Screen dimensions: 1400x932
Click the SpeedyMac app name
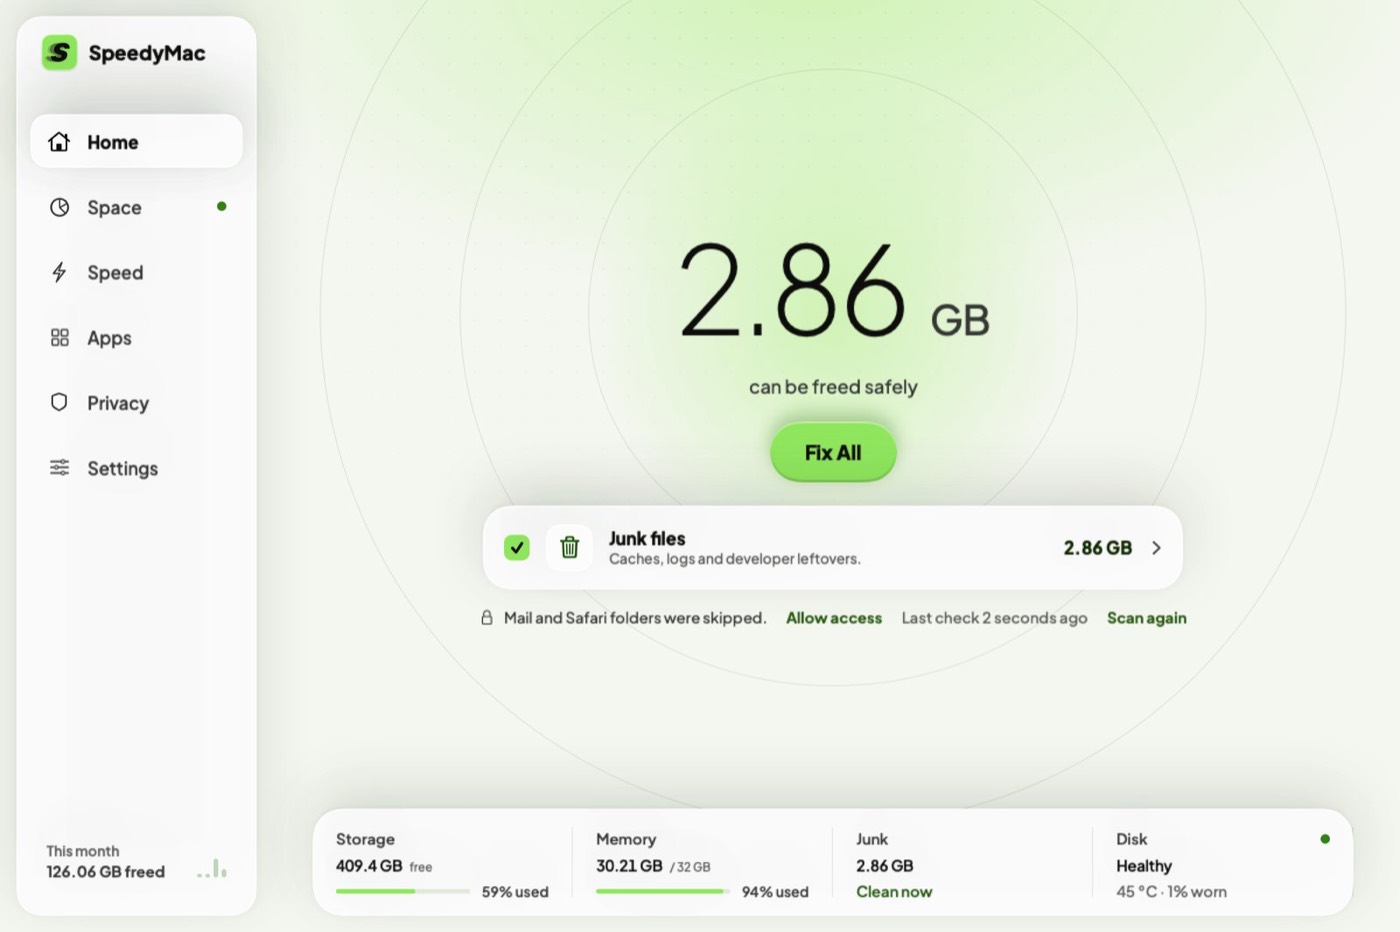coord(147,53)
